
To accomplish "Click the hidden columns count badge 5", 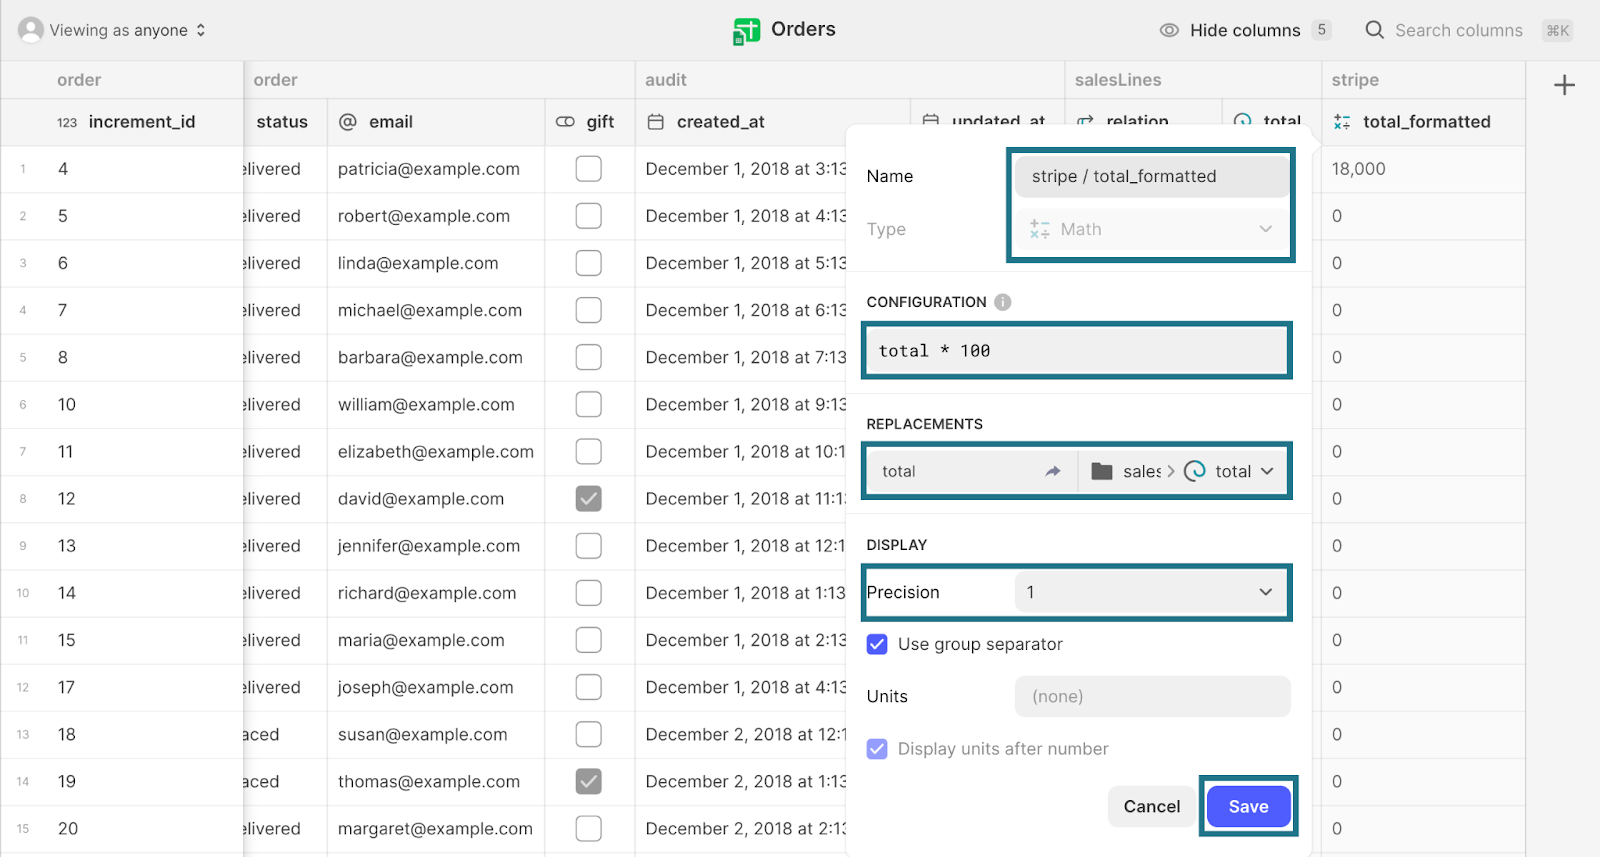I will [x=1322, y=30].
